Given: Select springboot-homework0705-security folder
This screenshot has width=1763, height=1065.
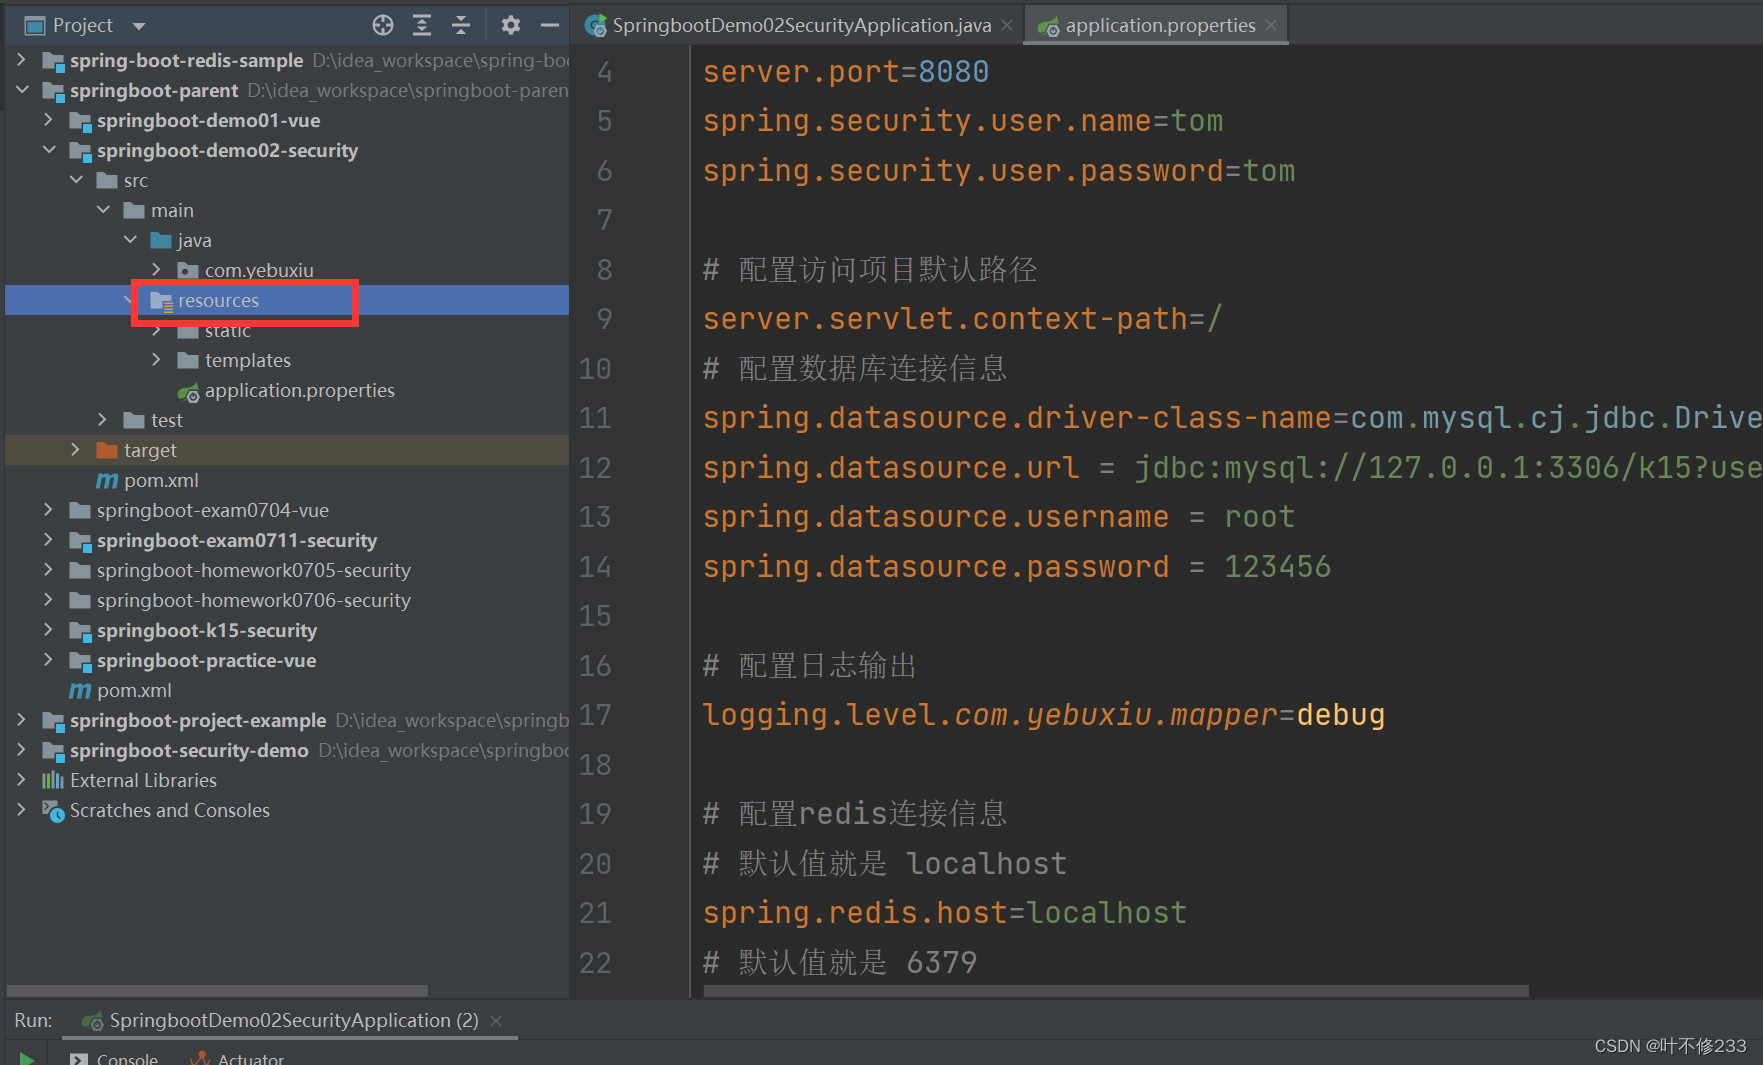Looking at the screenshot, I should (x=253, y=570).
